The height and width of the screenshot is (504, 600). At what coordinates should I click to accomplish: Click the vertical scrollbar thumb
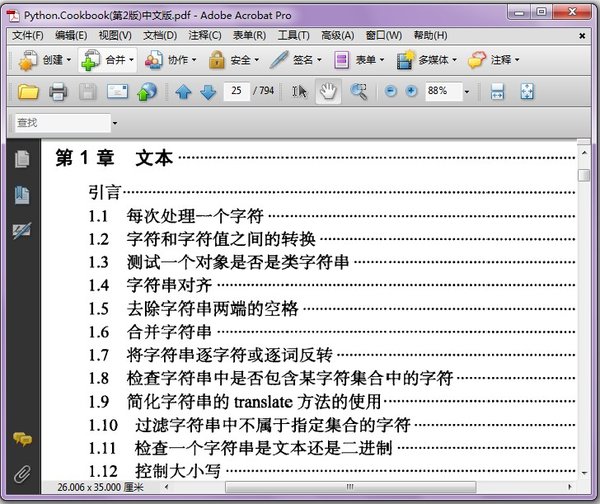584,175
